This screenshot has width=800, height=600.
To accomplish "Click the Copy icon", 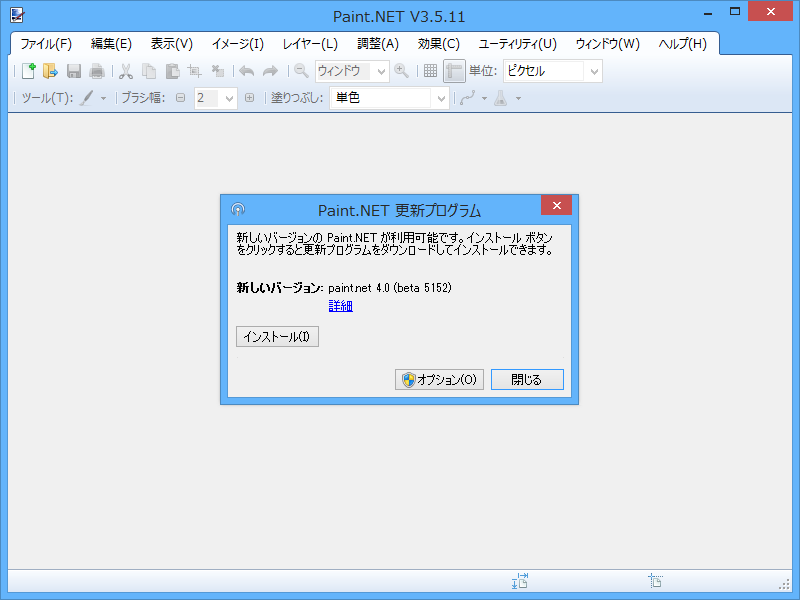I will tap(149, 71).
